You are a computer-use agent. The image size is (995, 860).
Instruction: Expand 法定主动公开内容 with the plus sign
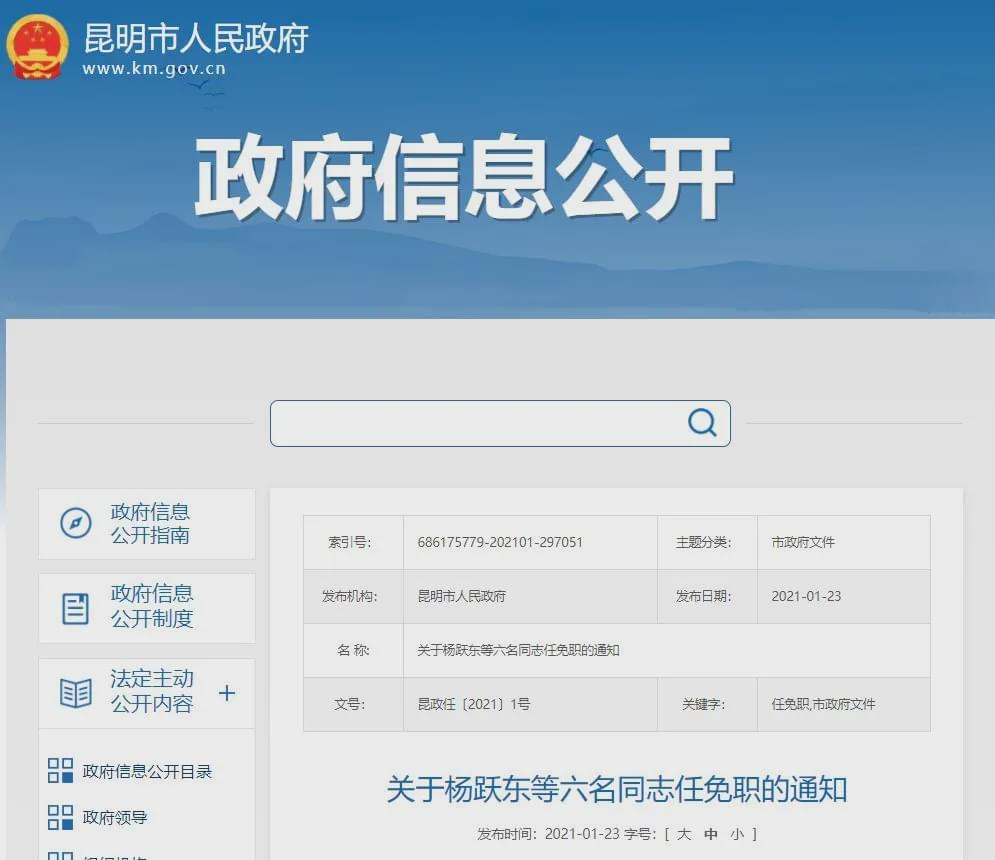coord(227,692)
